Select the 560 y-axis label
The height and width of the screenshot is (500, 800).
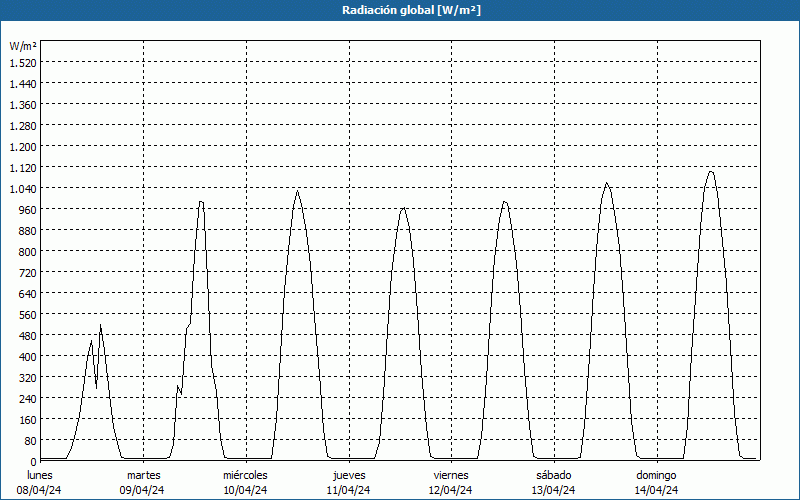pyautogui.click(x=28, y=315)
